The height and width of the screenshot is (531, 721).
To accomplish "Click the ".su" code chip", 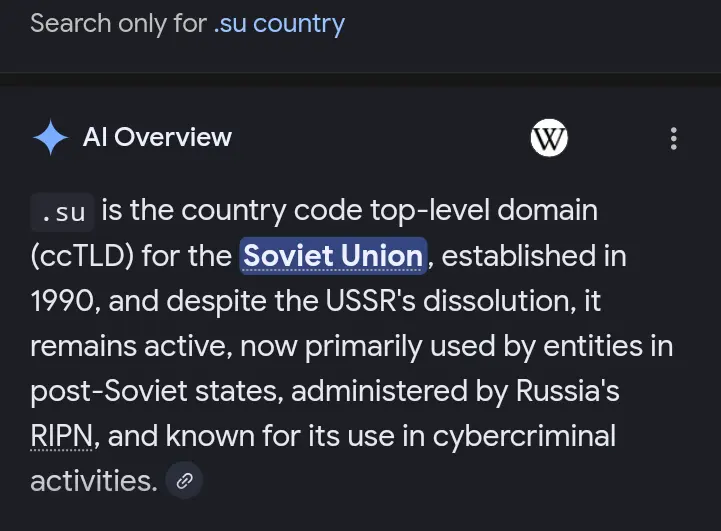I will pos(63,212).
